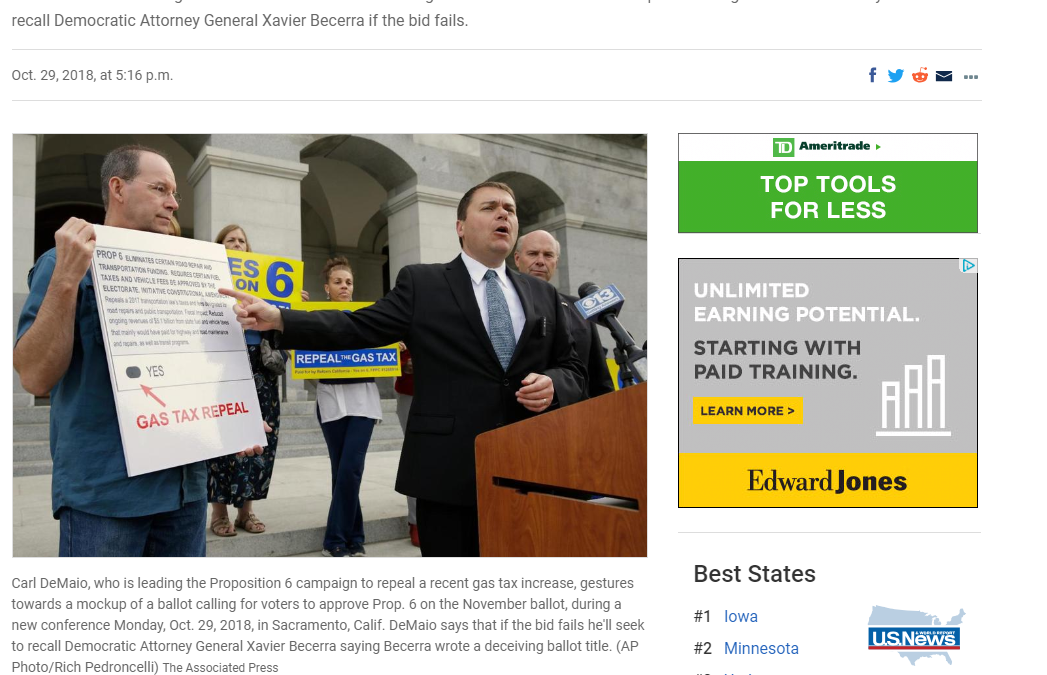1047x675 pixels.
Task: Share the article on Twitter
Action: click(x=895, y=76)
